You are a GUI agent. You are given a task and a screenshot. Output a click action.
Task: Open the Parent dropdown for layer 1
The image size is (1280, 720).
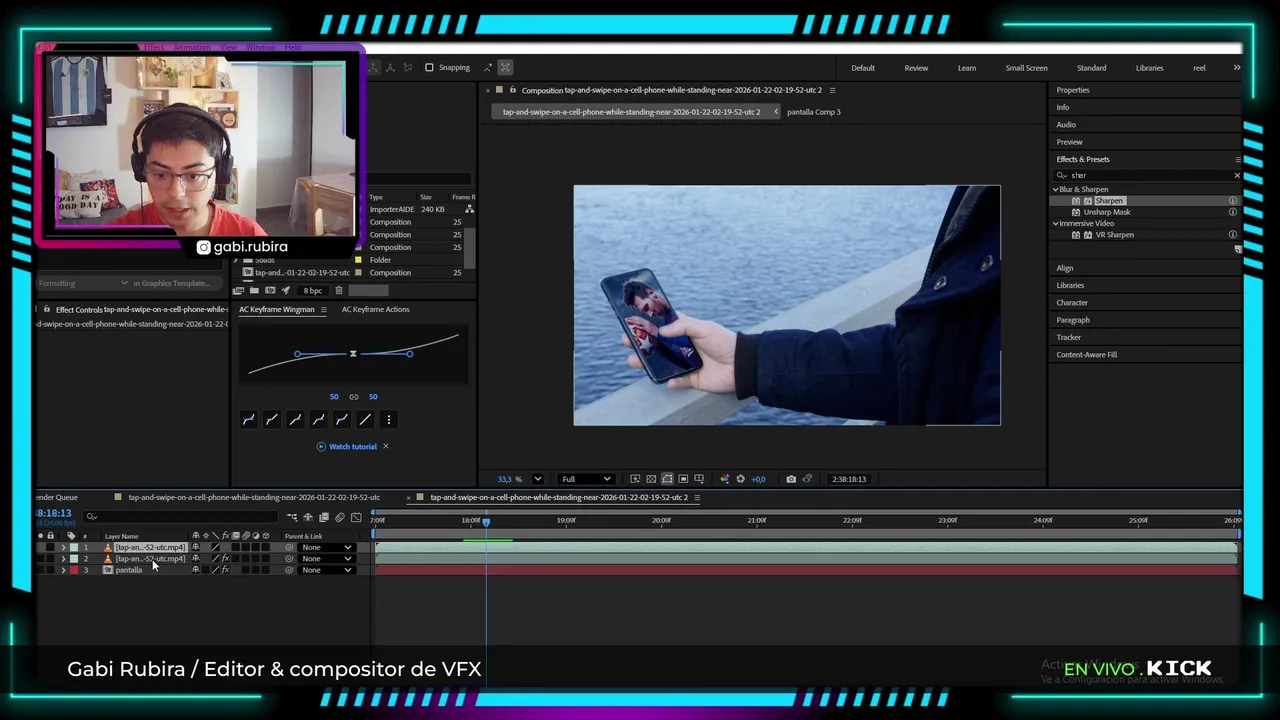[x=326, y=548]
